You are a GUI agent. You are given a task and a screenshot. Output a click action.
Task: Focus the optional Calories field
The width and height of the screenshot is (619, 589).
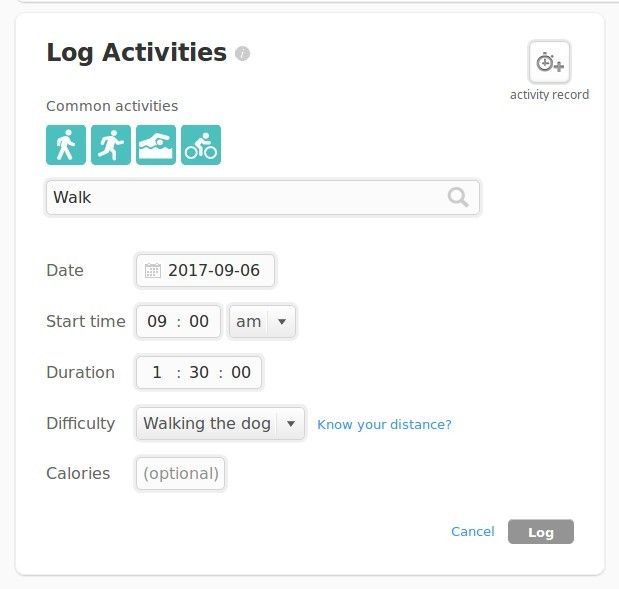181,474
